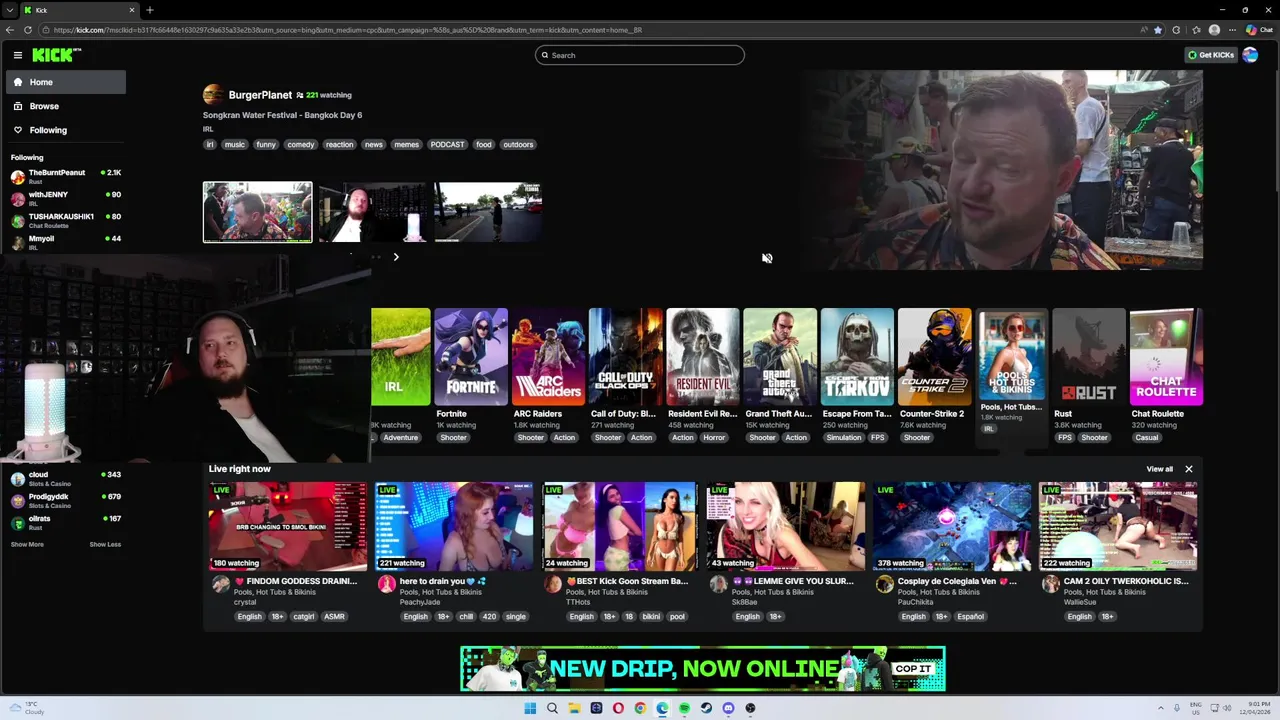Open TUSHARKAUSHIK1 in the following list
This screenshot has height=720, width=1280.
pyautogui.click(x=65, y=221)
